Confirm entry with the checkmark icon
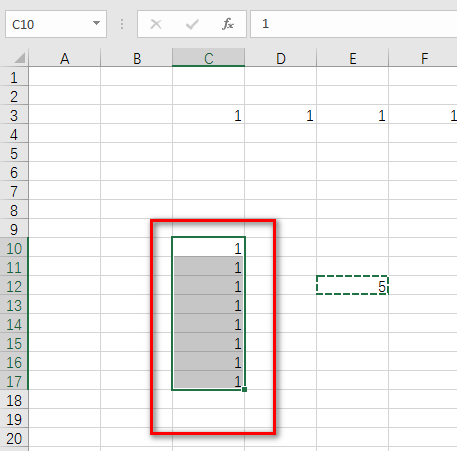This screenshot has height=451, width=457. [x=192, y=24]
